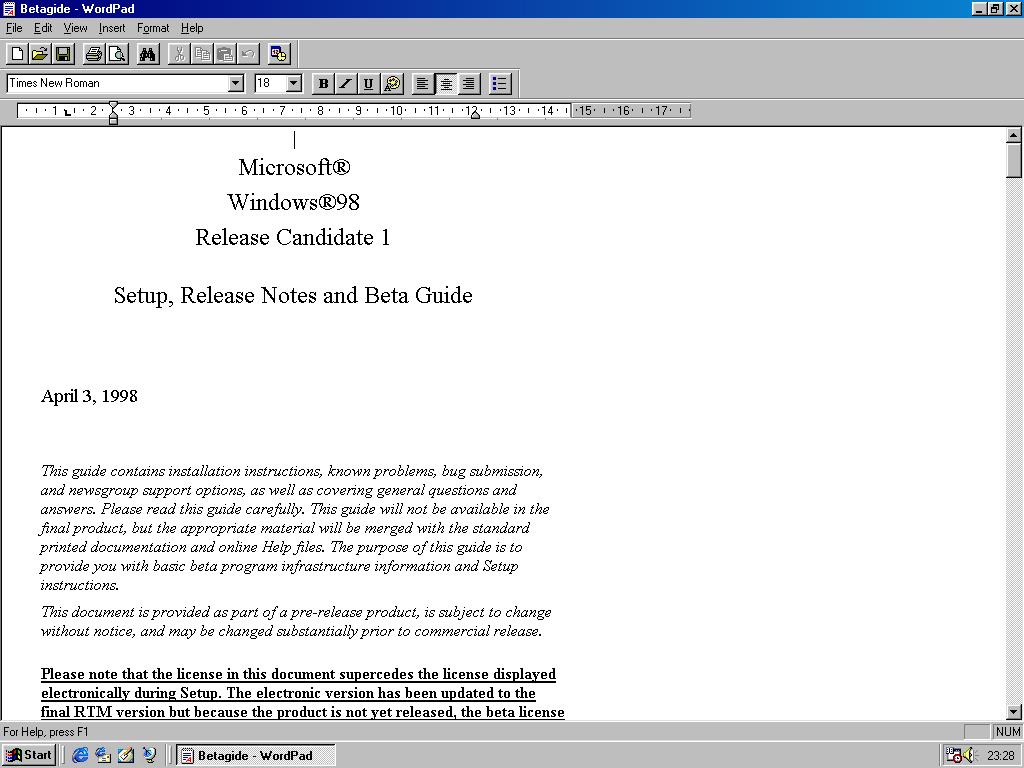
Task: Insert Date/Time using toolbar icon
Action: click(x=279, y=54)
